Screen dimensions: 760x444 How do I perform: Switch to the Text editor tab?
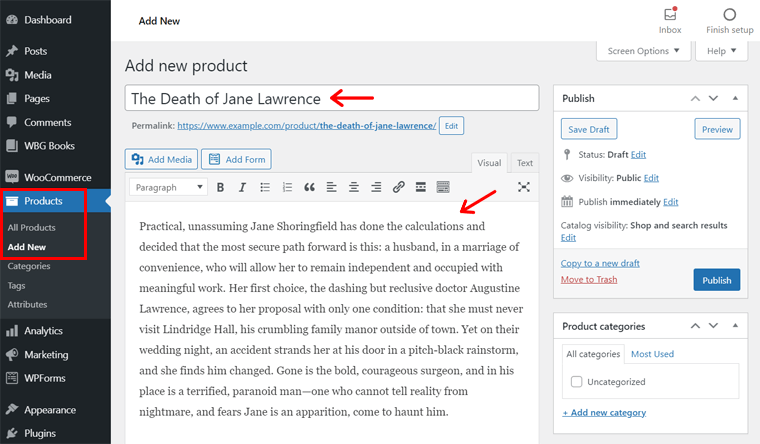tap(524, 163)
